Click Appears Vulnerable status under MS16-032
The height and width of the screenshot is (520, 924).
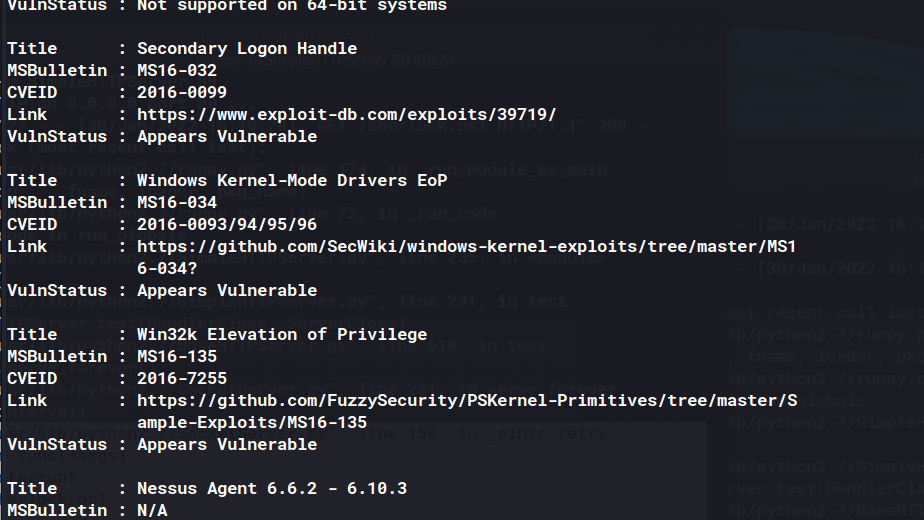227,137
